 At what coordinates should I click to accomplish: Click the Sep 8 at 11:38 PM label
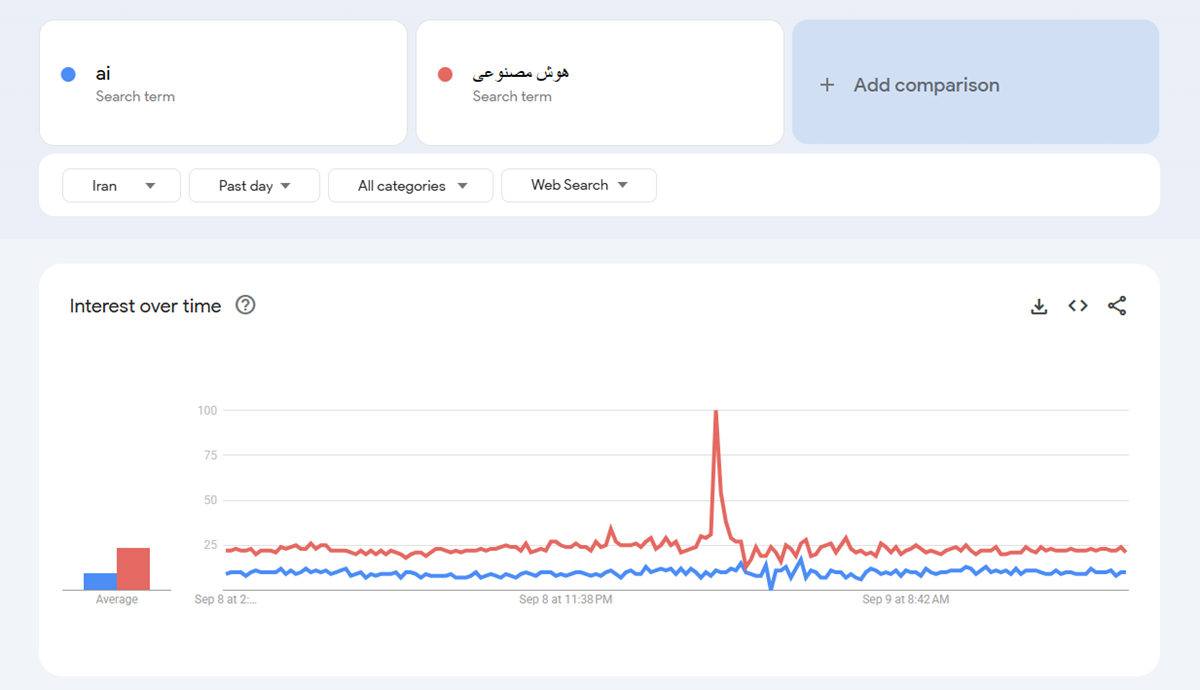pyautogui.click(x=565, y=600)
